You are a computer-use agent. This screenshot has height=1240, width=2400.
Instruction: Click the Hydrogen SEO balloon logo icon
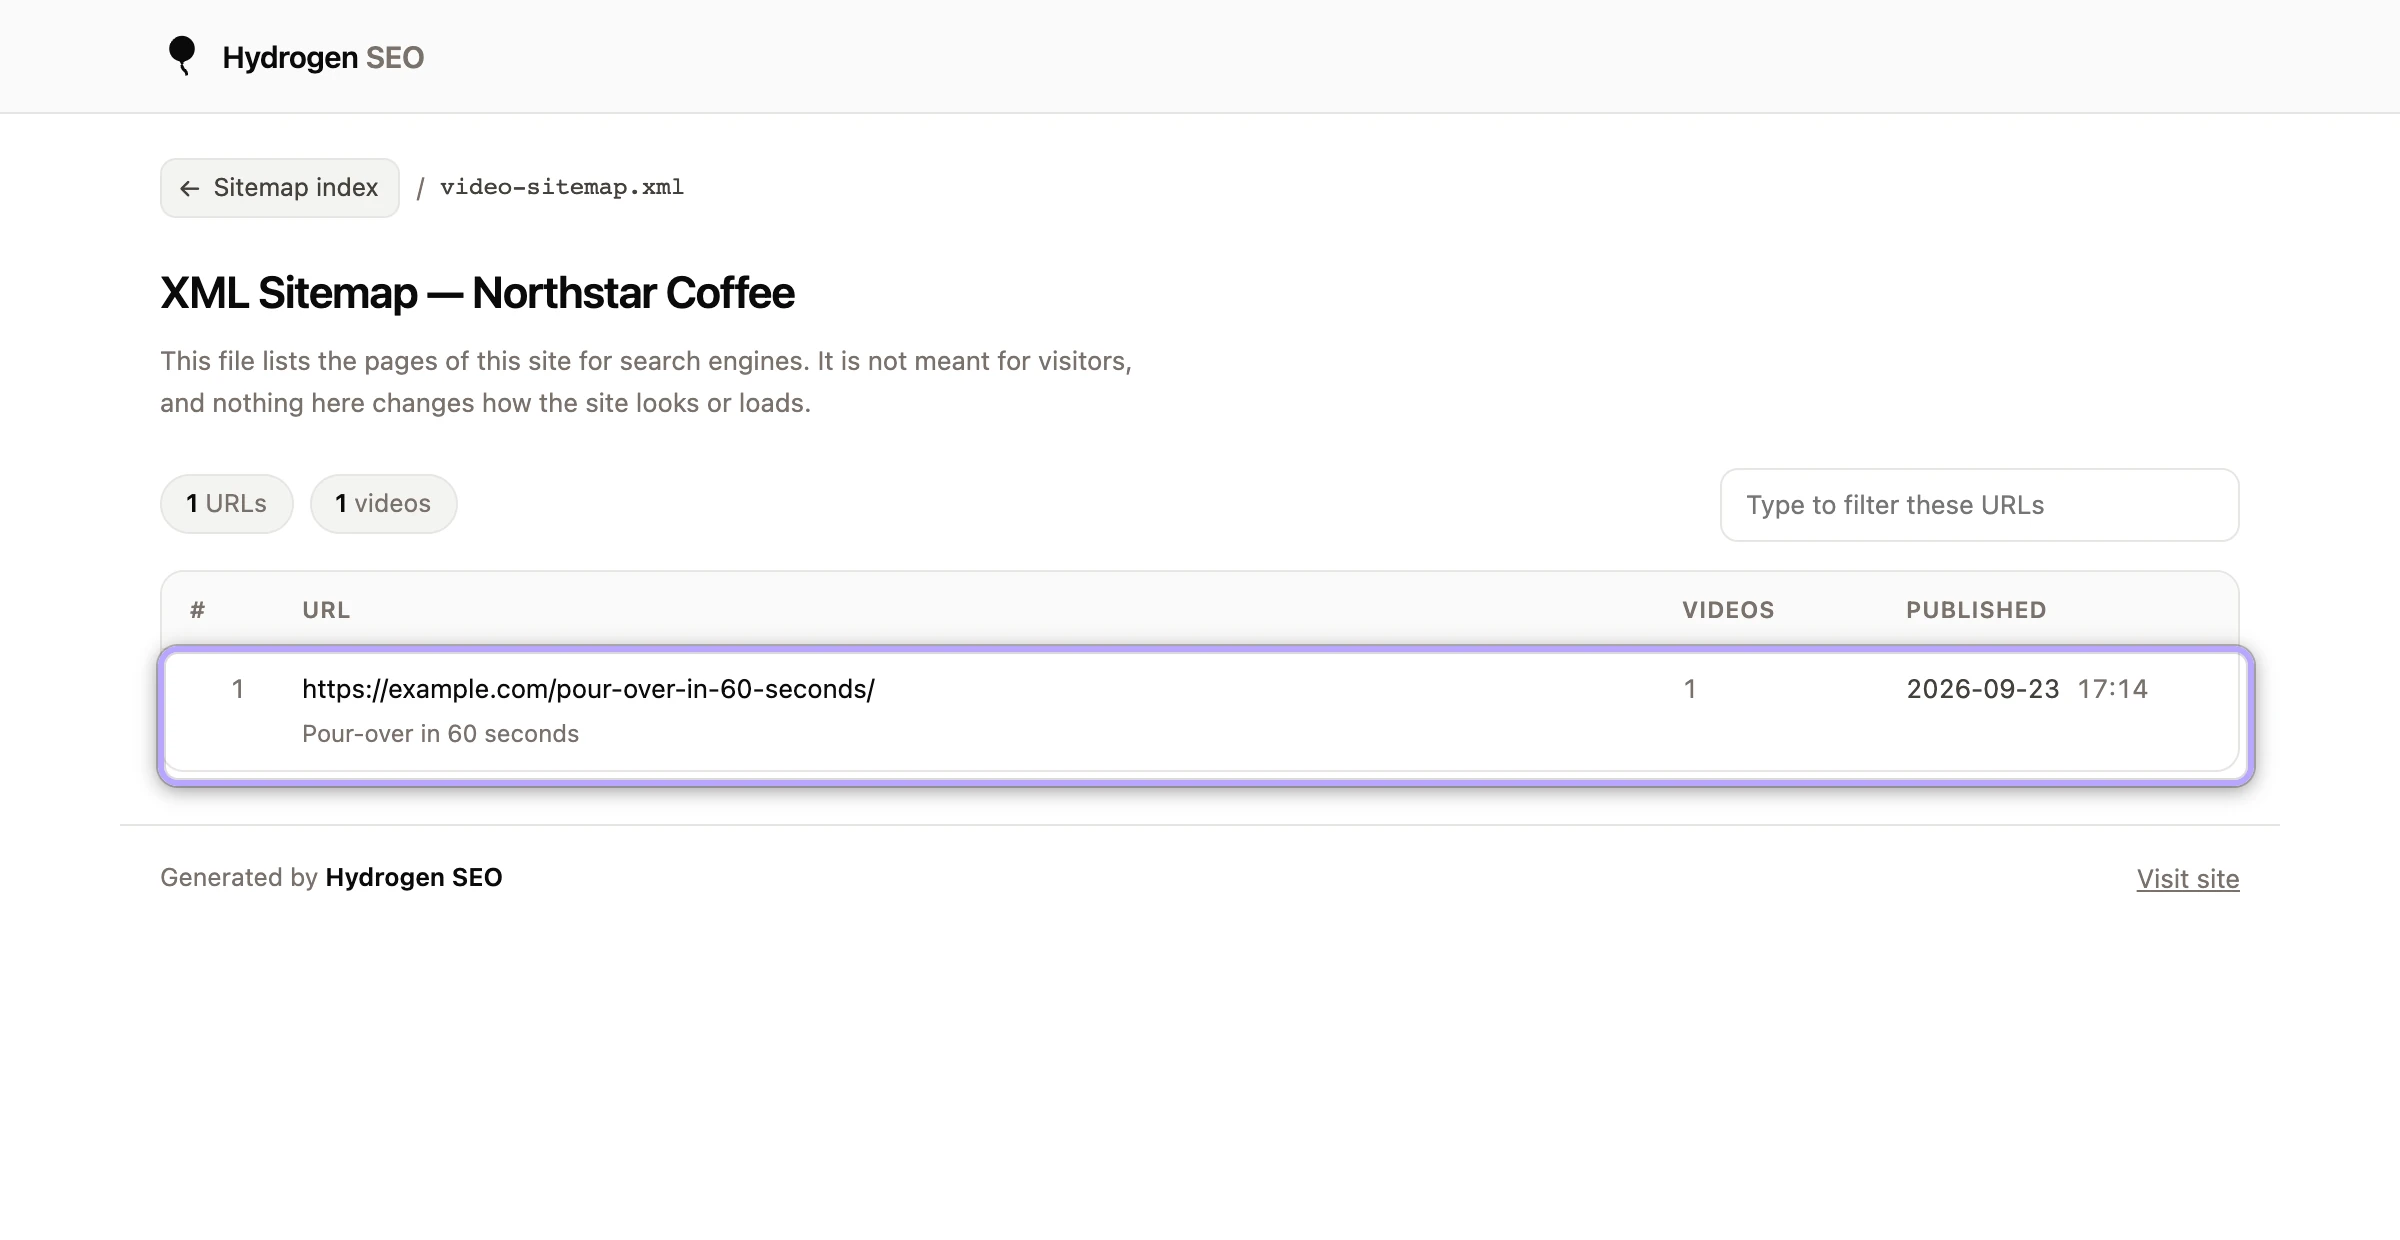coord(182,56)
